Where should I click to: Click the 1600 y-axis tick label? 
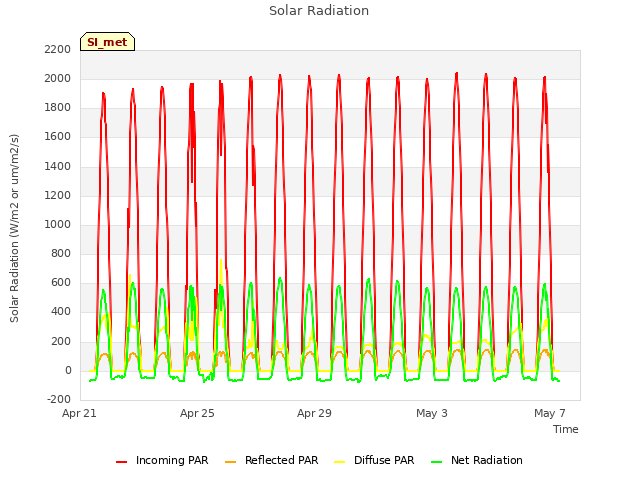point(58,136)
